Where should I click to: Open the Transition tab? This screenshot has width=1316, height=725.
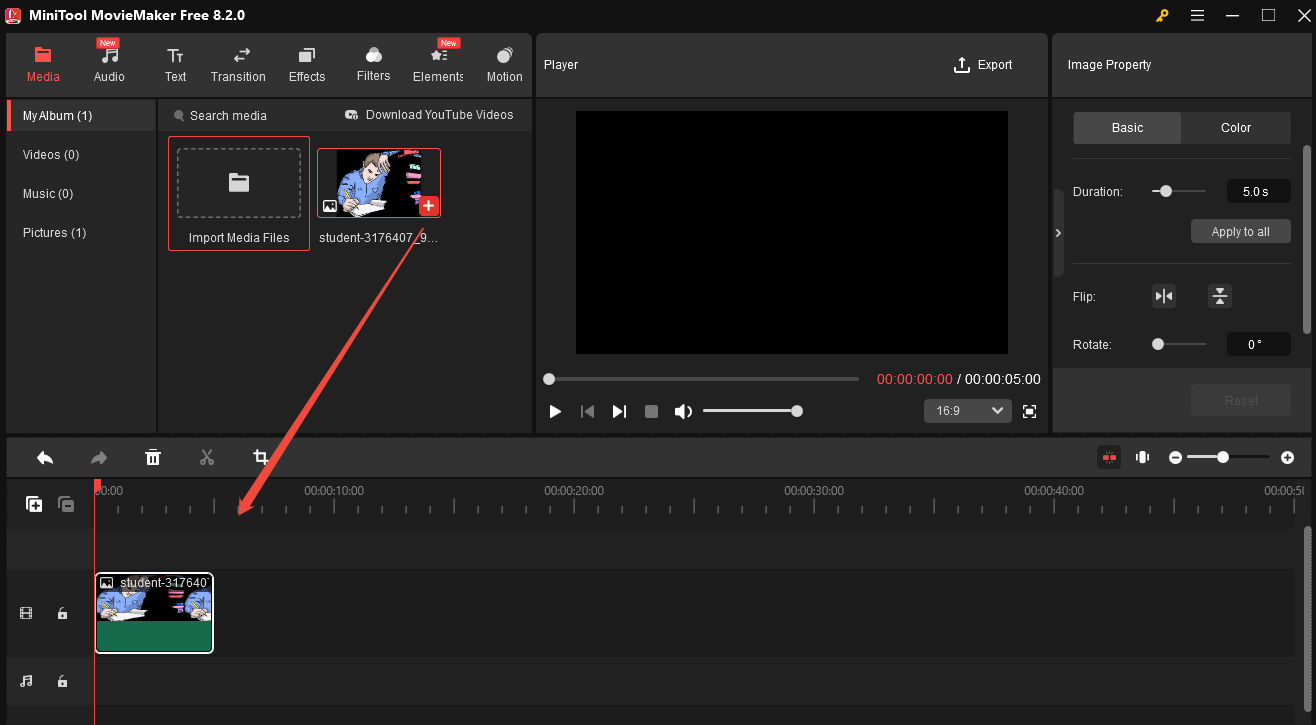(238, 65)
